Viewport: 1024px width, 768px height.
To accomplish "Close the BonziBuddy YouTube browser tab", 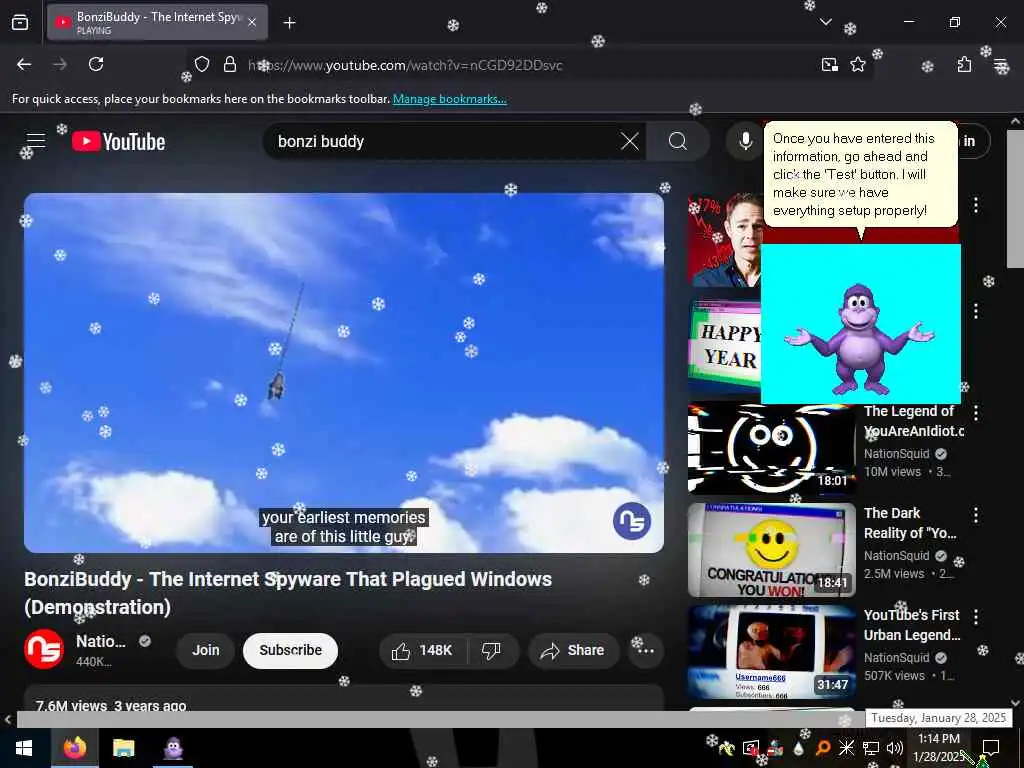I will pos(252,23).
